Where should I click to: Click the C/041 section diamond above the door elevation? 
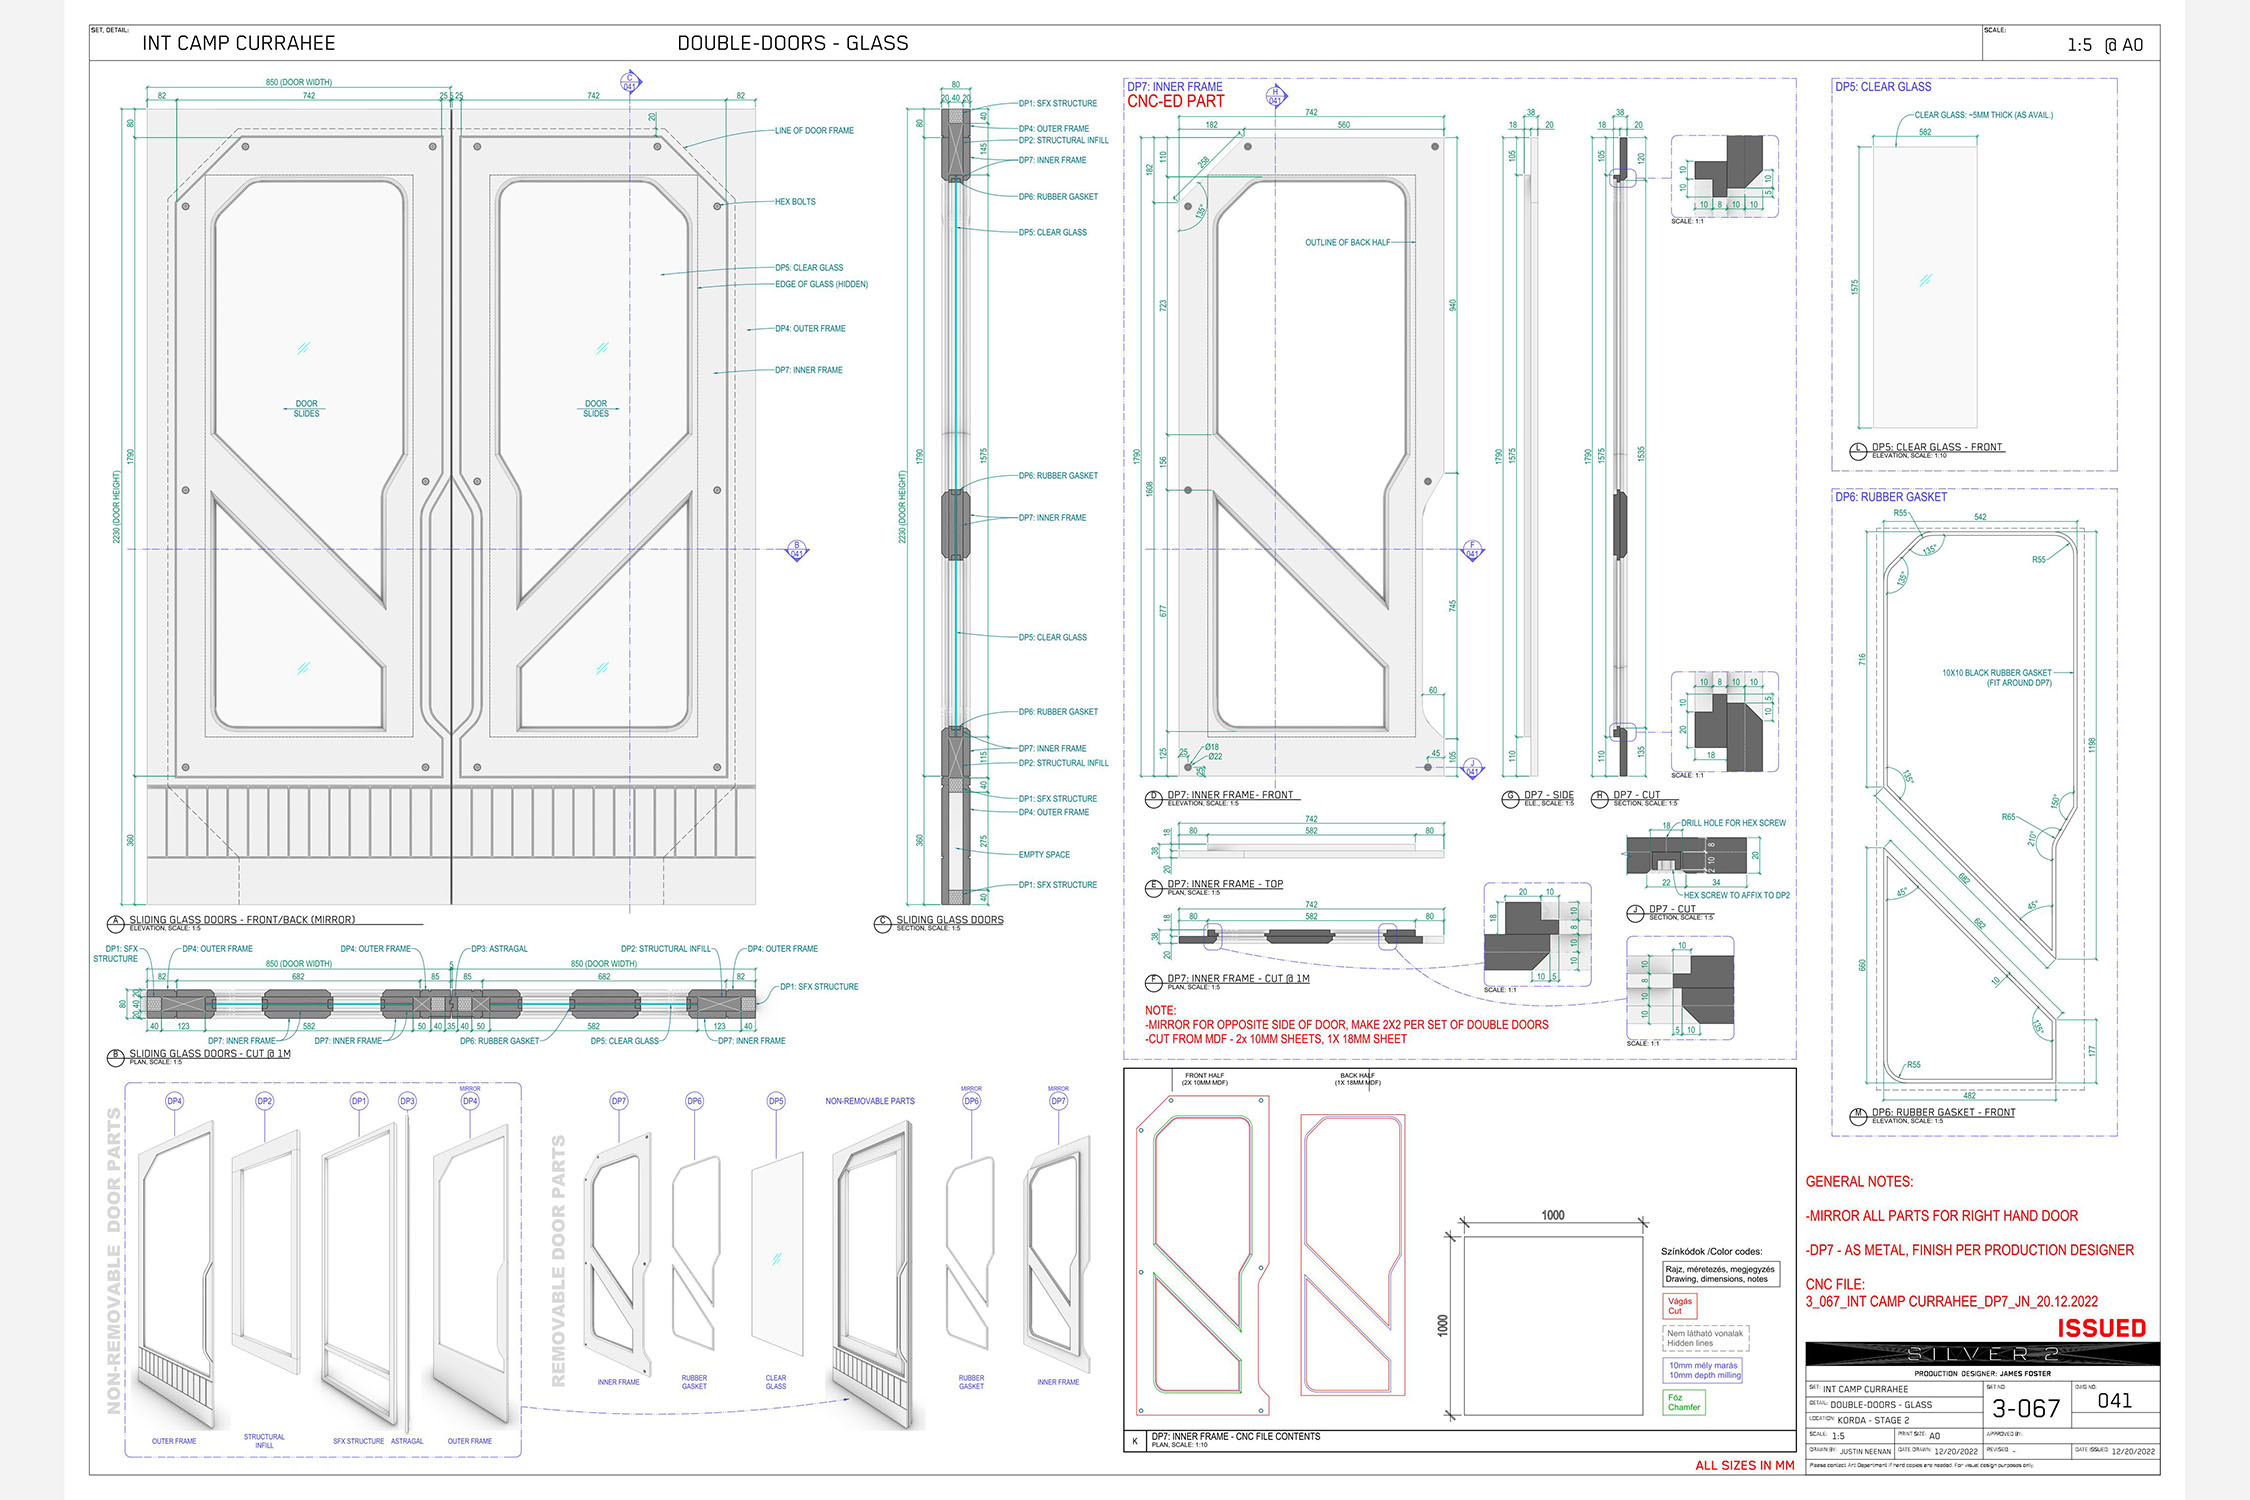coord(630,82)
